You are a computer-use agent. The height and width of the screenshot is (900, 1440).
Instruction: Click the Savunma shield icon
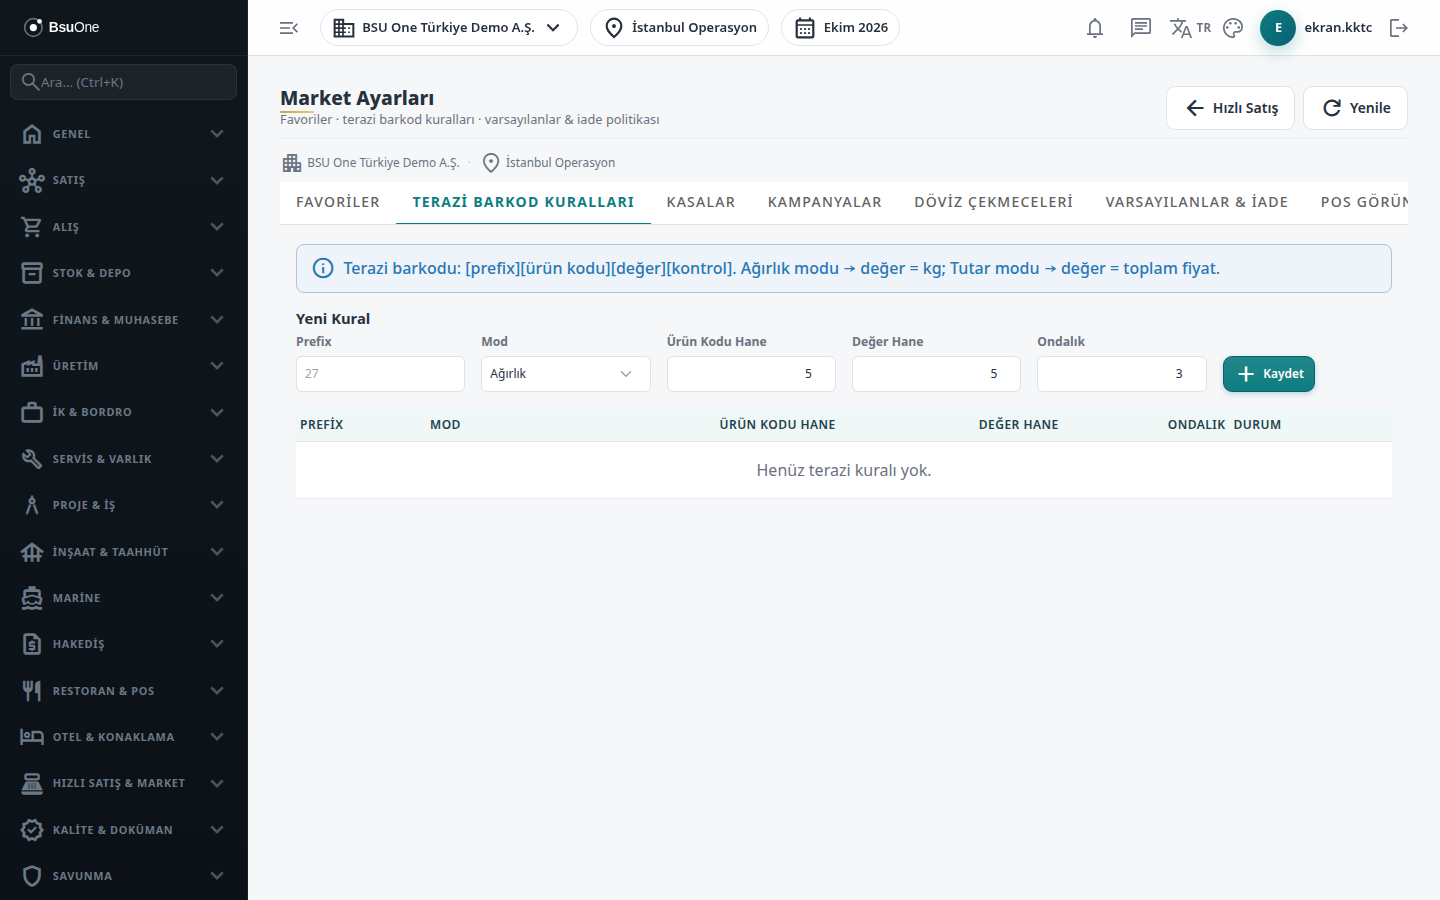32,876
